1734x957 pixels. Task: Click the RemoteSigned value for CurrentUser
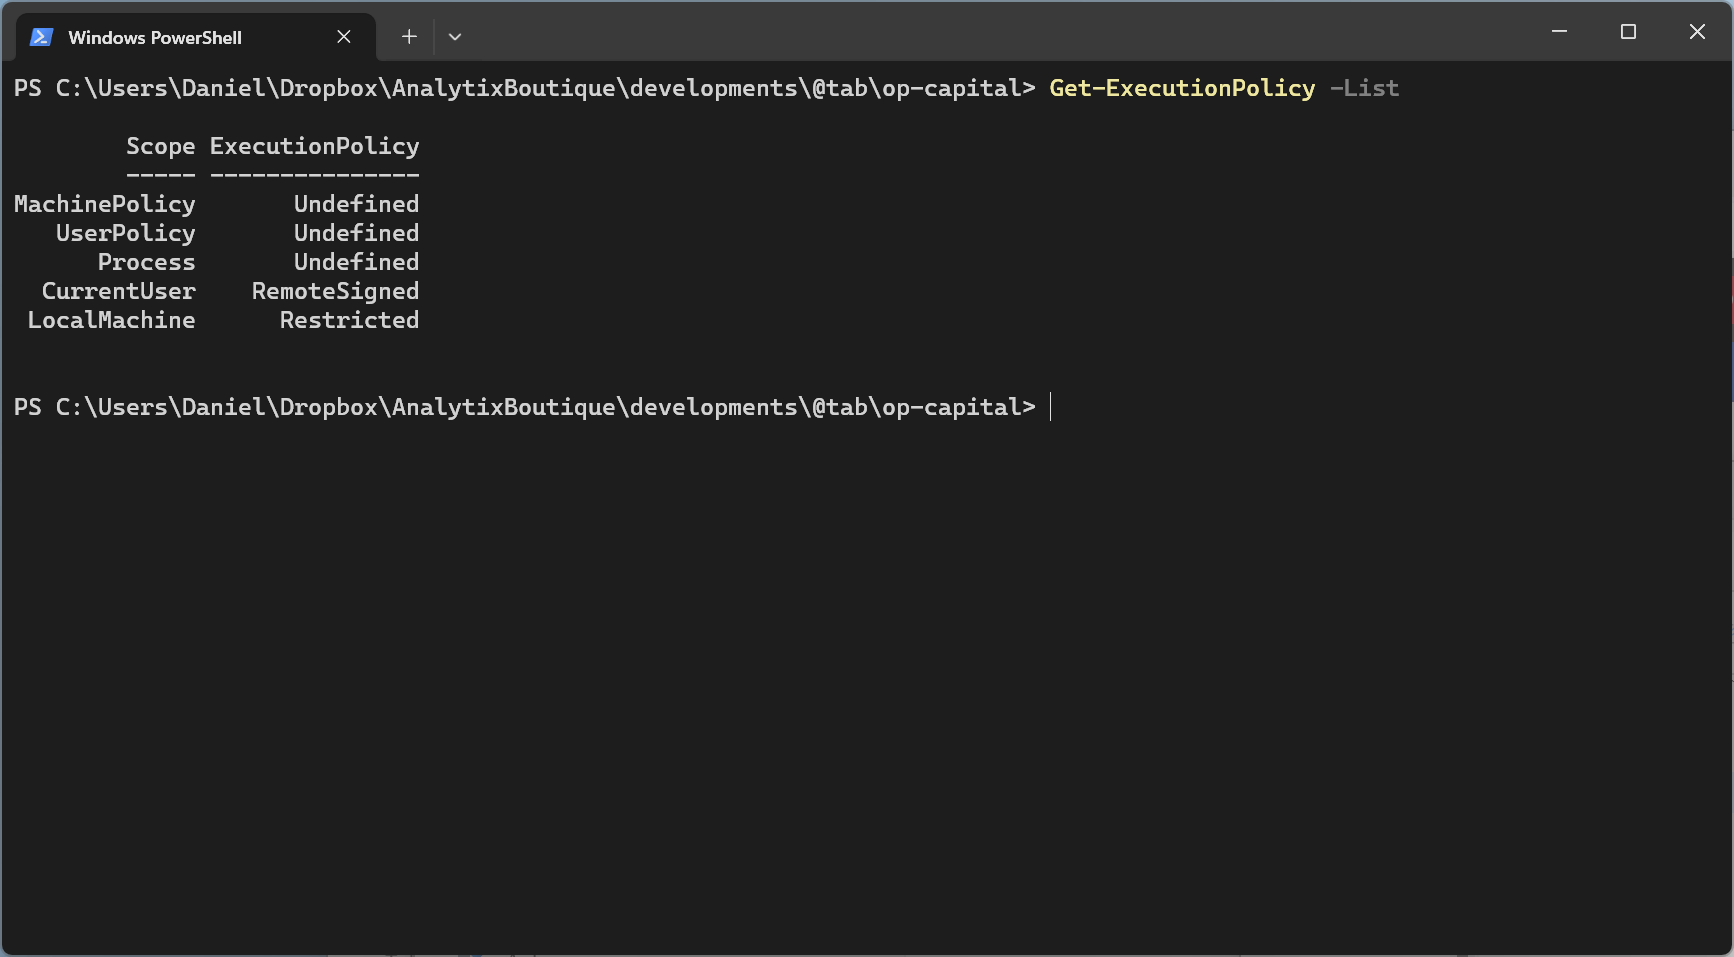coord(334,291)
